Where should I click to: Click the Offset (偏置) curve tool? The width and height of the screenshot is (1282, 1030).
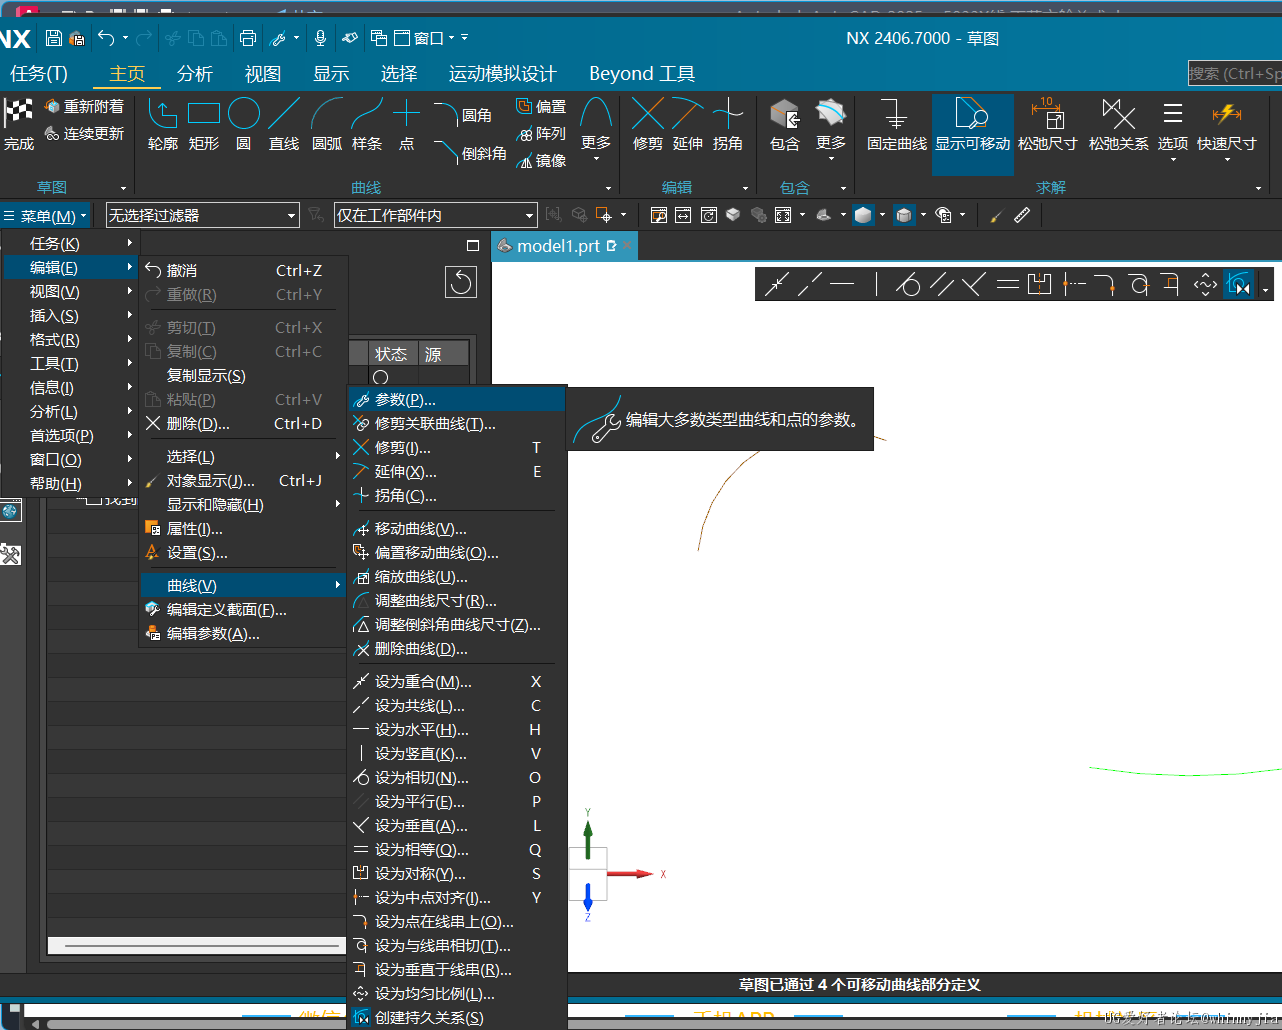[x=541, y=106]
